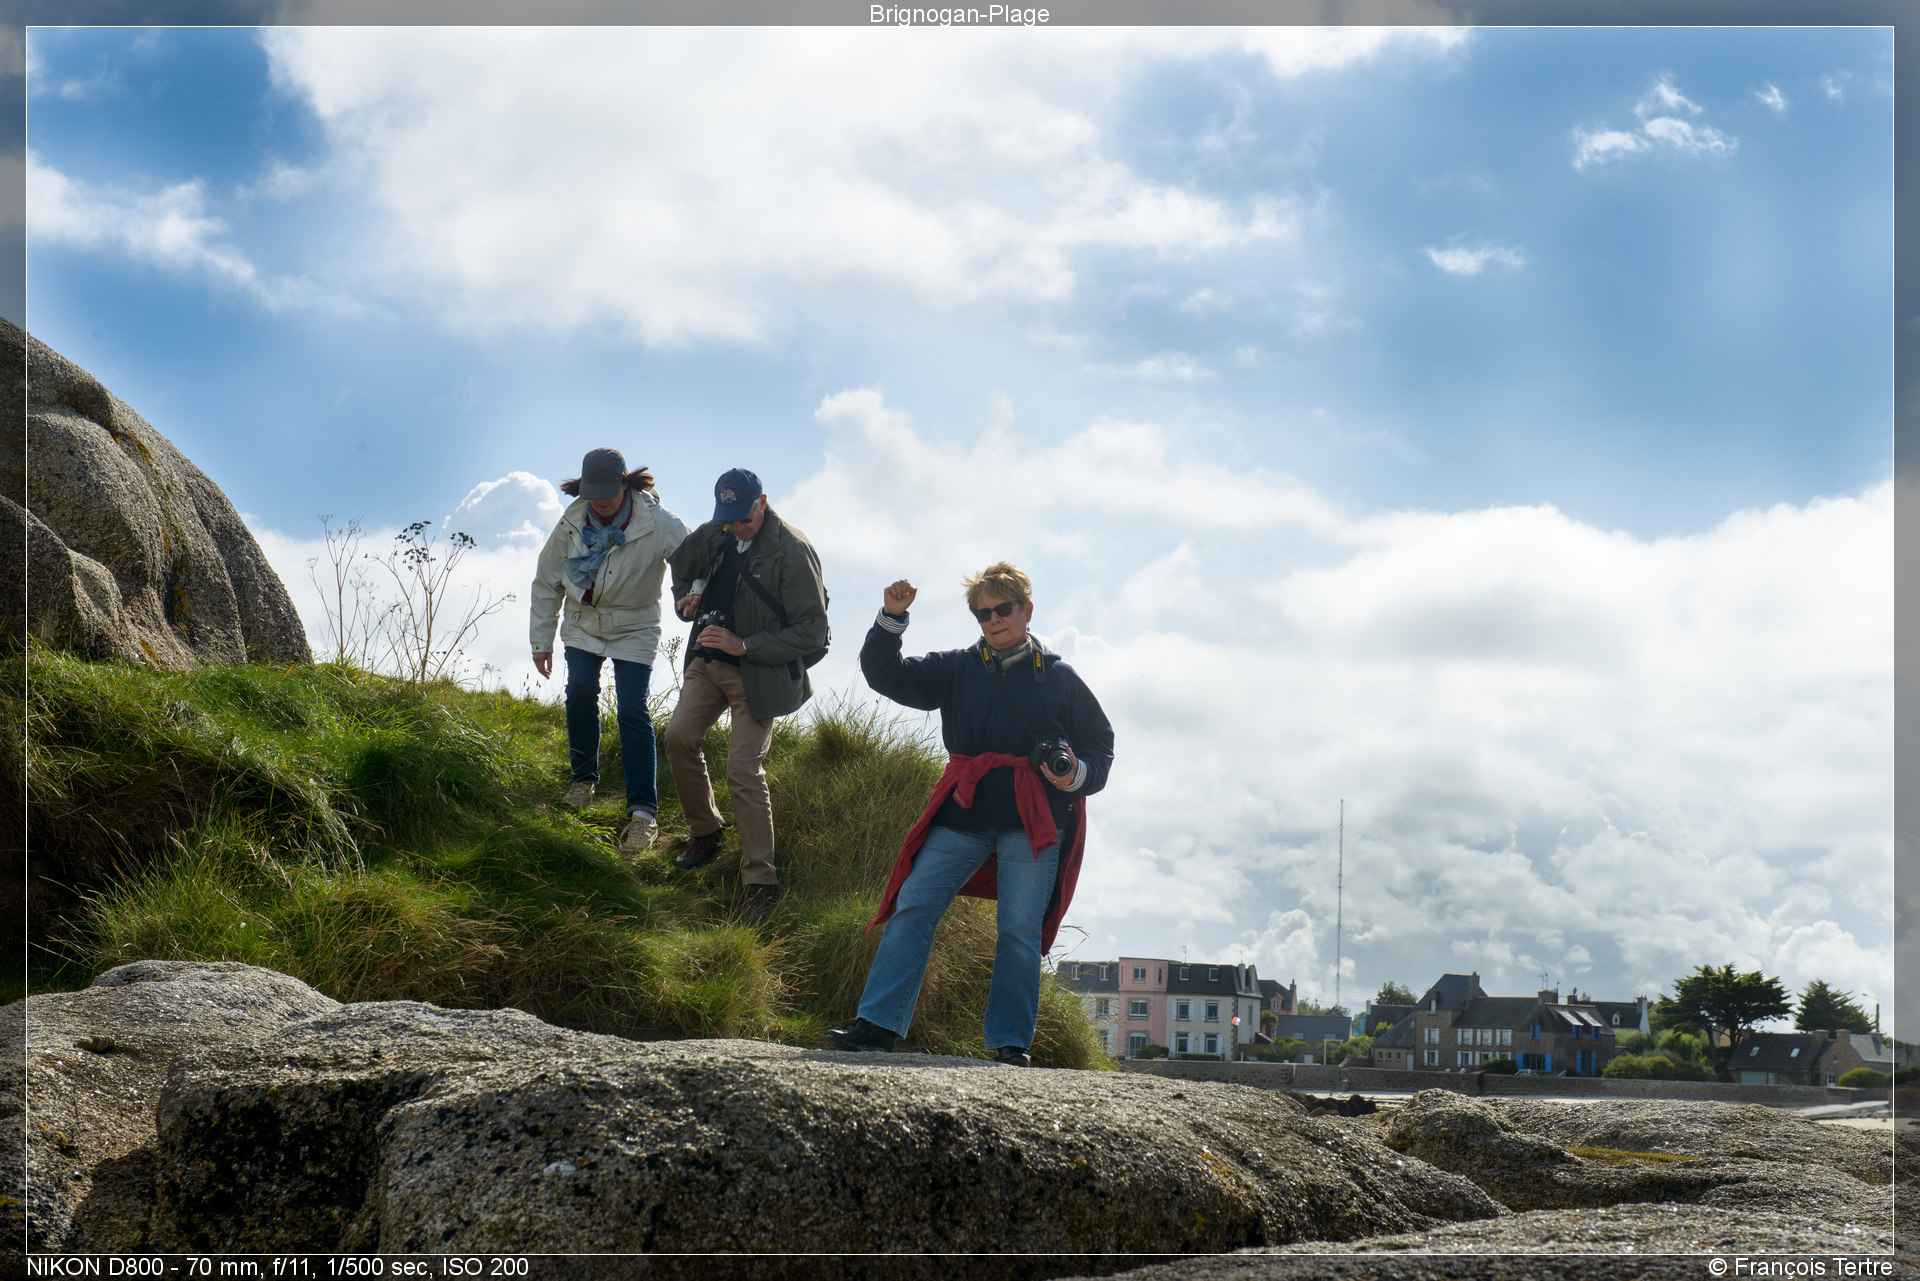Screen dimensions: 1920x1281
Task: Click the displayed beach photograph
Action: coord(960,640)
